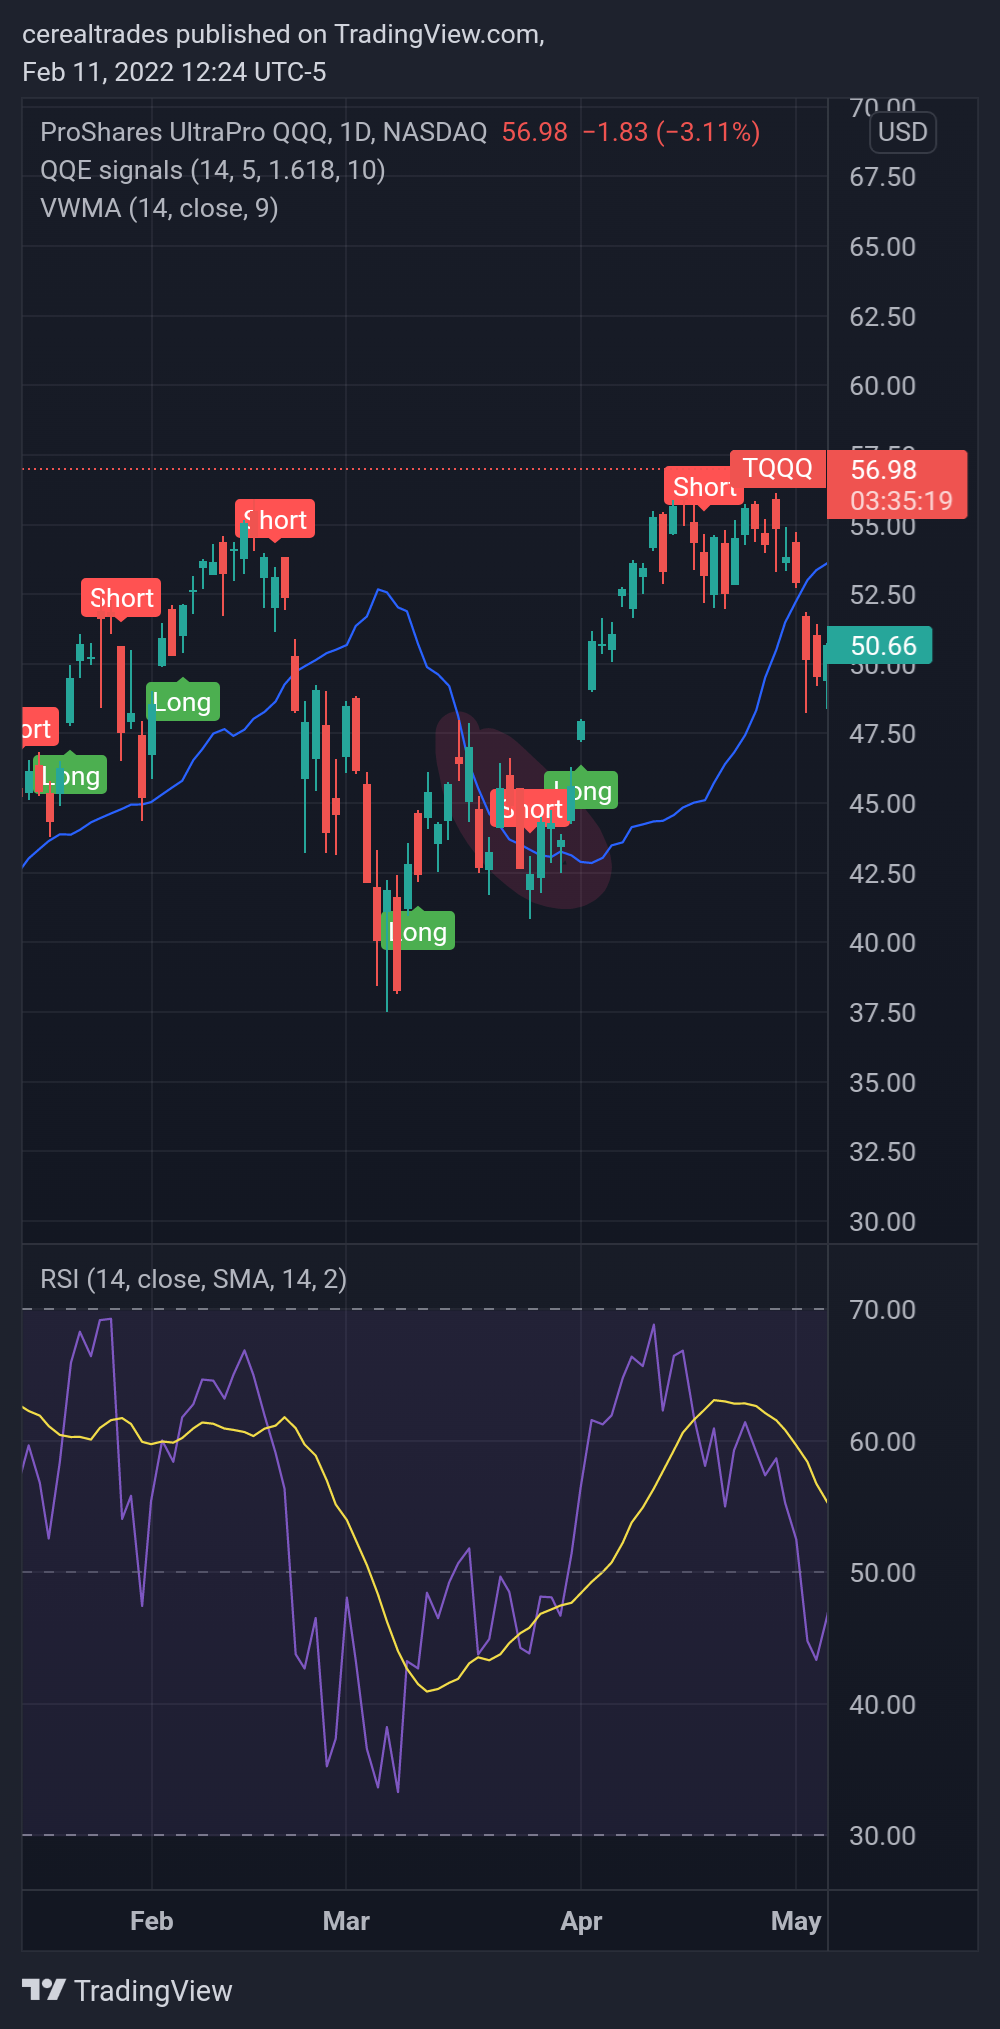Screen dimensions: 1000x2029
Task: Click the Short label inside the shaded ellipse
Action: click(532, 808)
